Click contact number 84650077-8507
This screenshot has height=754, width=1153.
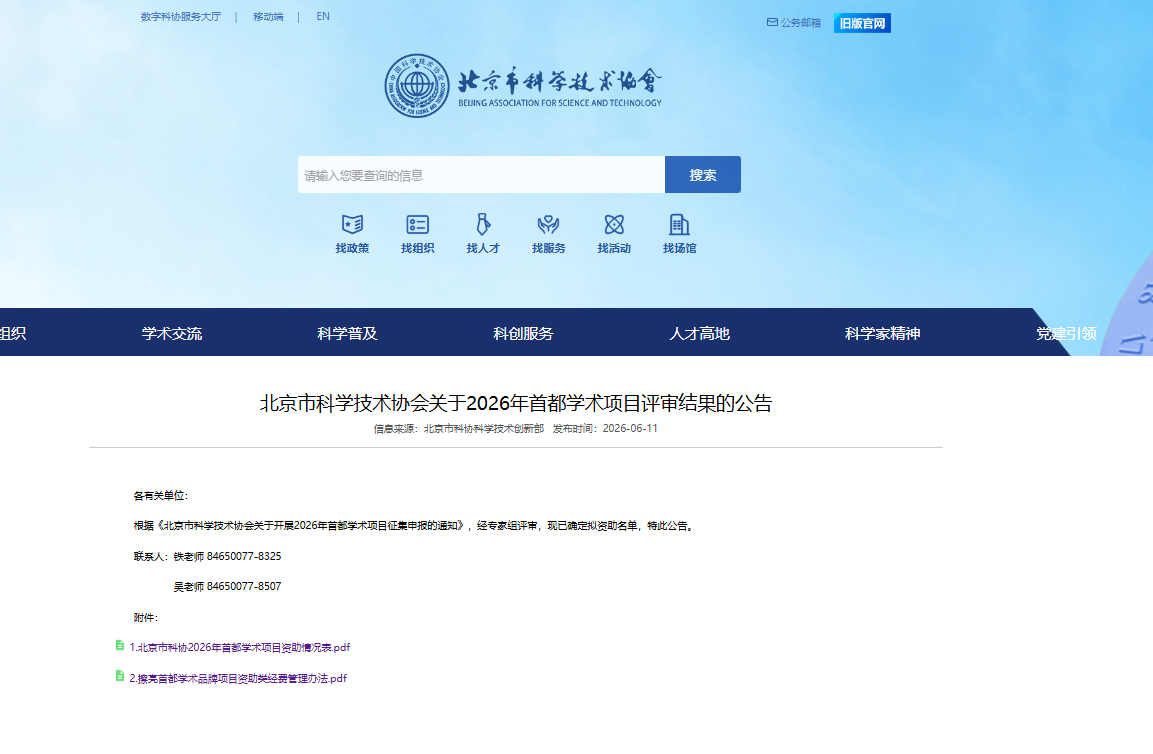244,586
